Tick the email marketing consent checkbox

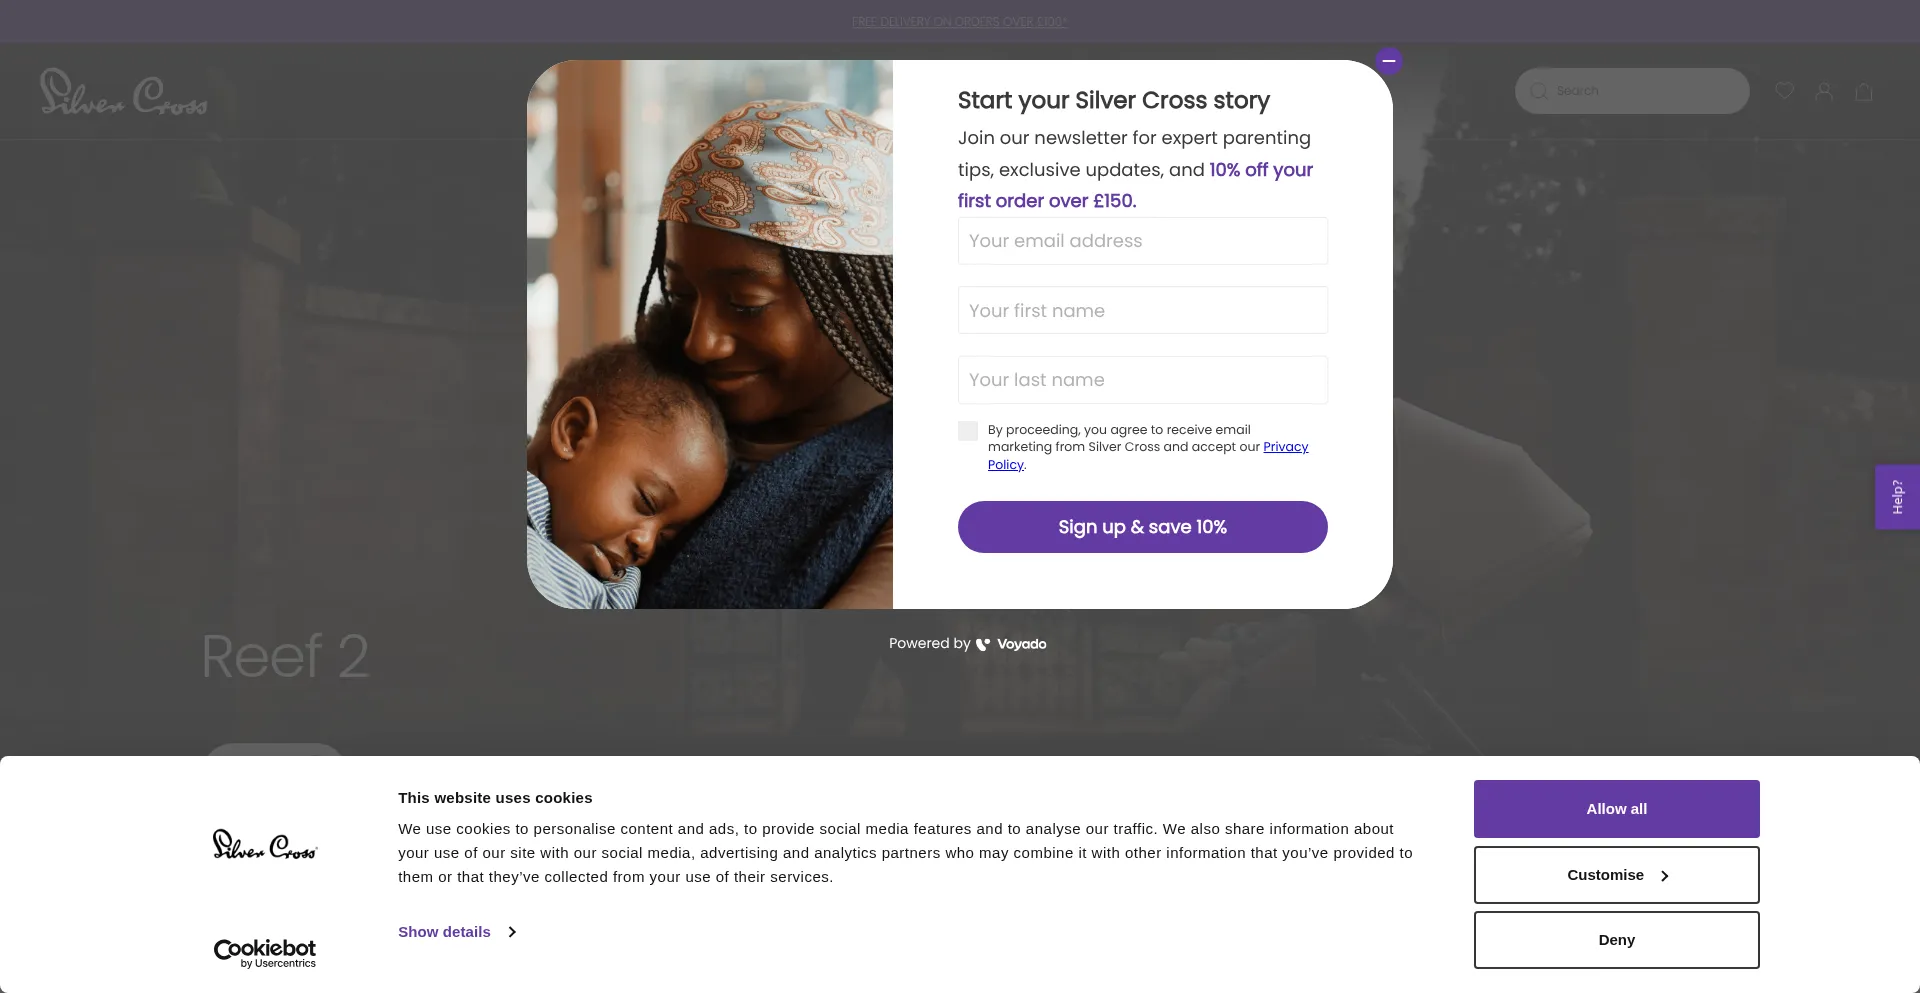(x=968, y=431)
